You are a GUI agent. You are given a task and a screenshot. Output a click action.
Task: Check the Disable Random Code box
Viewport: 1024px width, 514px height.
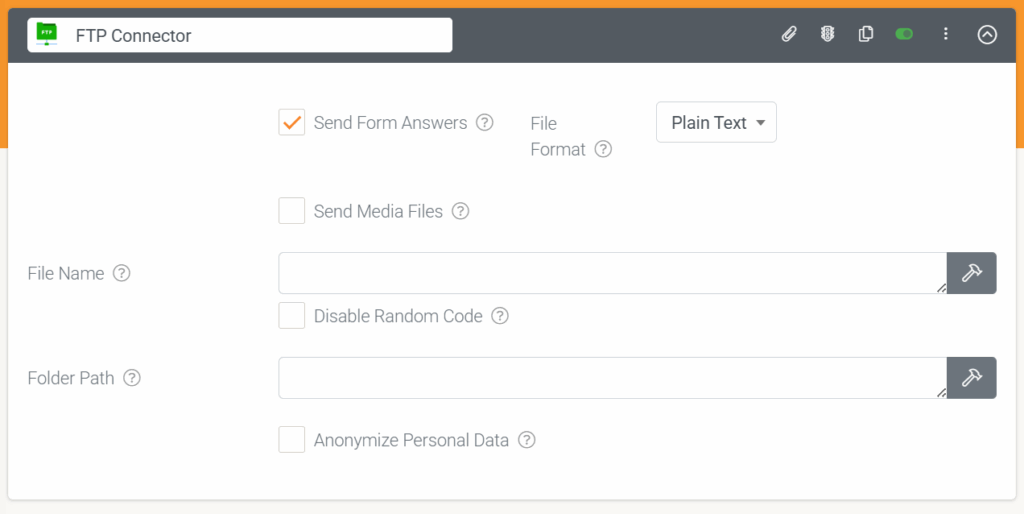click(x=292, y=316)
